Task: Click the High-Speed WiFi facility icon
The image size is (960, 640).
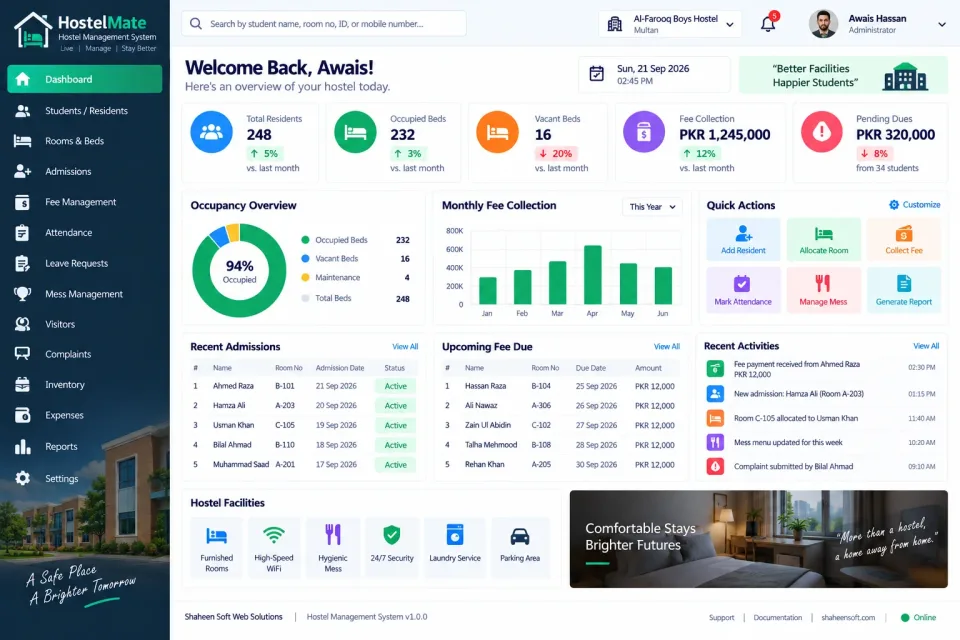Action: [x=274, y=535]
